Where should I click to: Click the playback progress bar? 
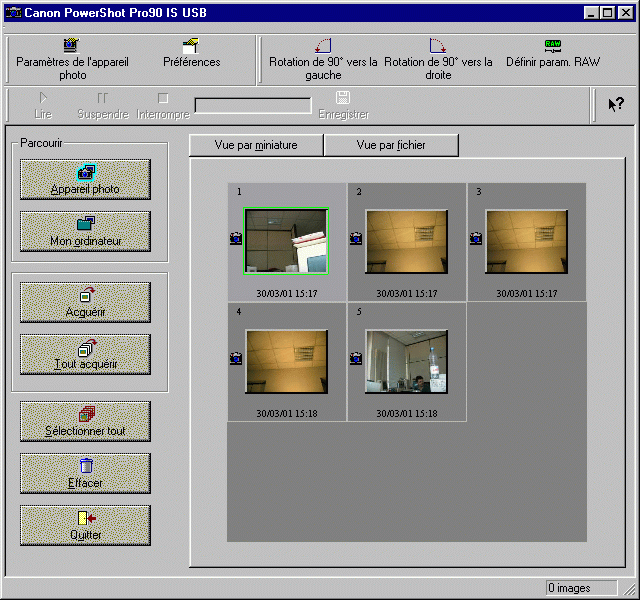[x=253, y=105]
